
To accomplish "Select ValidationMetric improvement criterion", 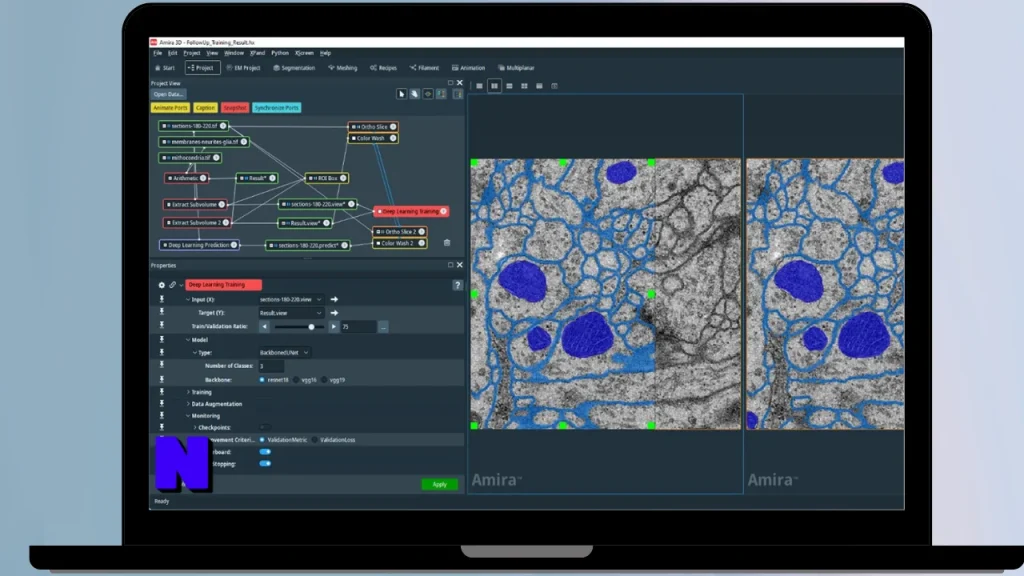I will (263, 440).
